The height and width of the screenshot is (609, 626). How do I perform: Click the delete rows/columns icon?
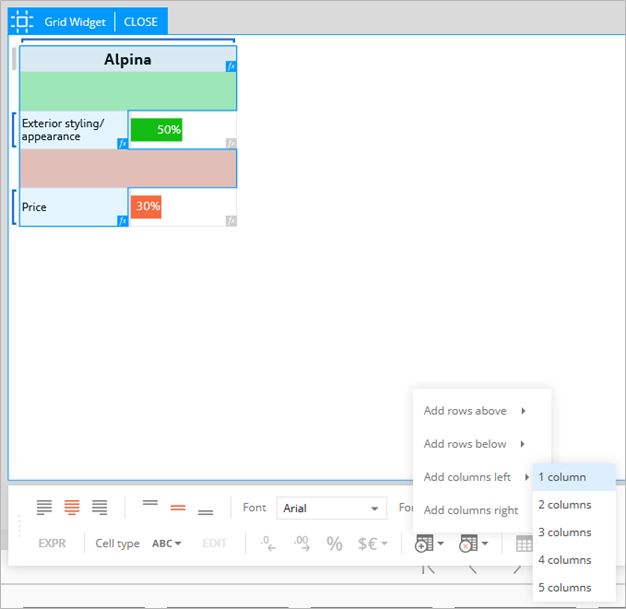468,544
